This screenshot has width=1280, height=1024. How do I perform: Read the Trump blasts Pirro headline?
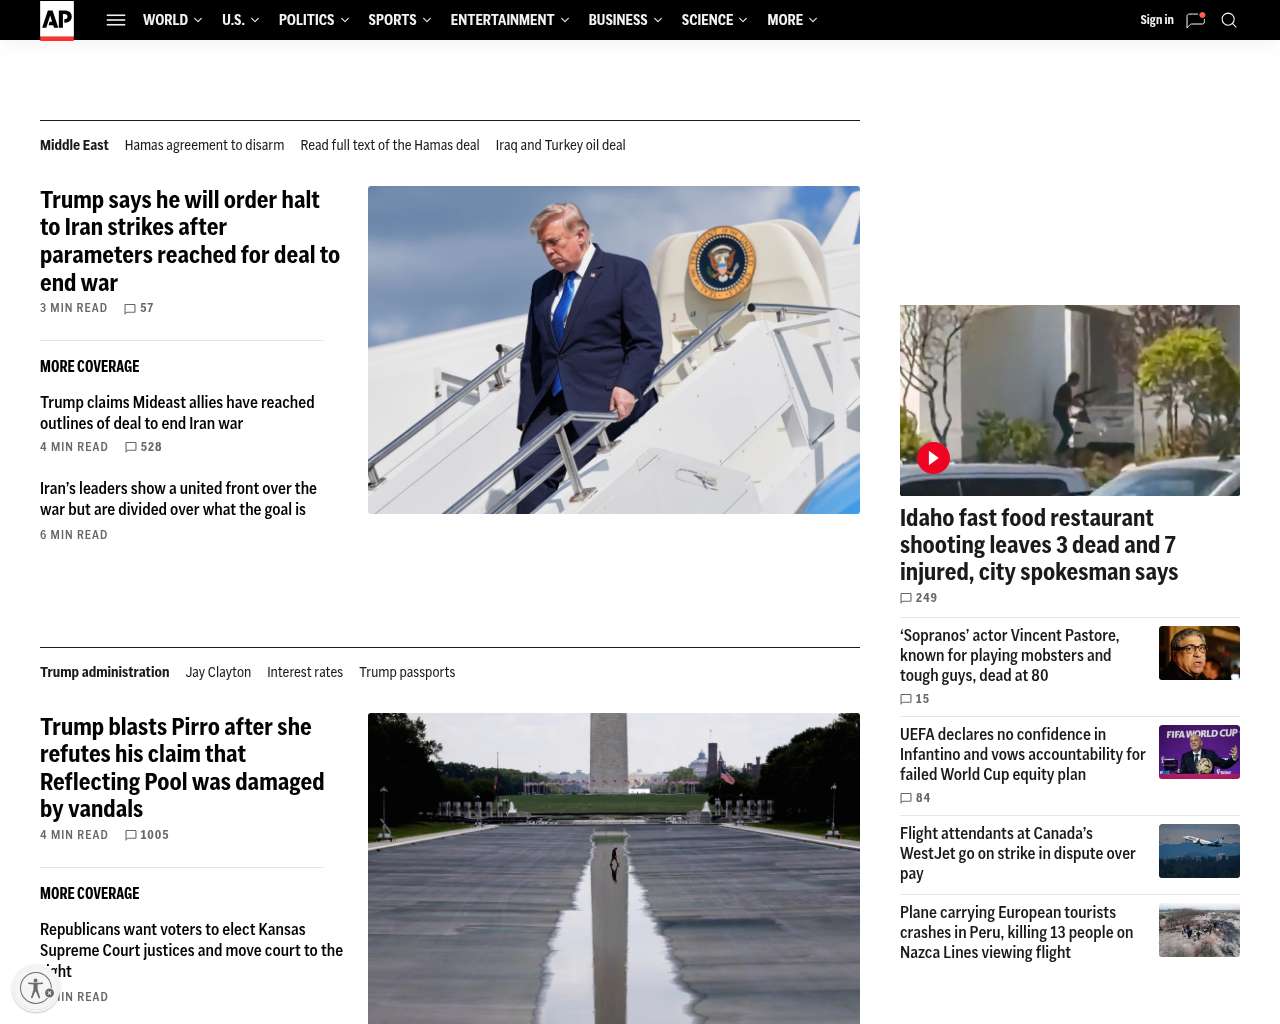coord(182,768)
